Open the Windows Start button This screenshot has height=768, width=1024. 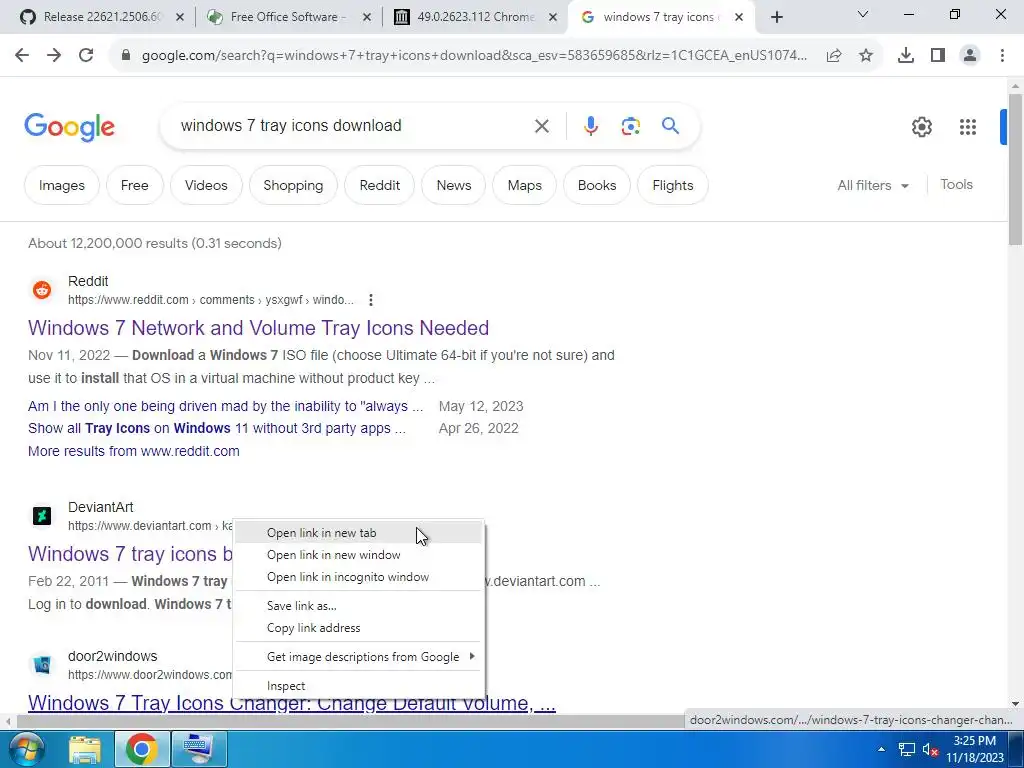[x=25, y=748]
